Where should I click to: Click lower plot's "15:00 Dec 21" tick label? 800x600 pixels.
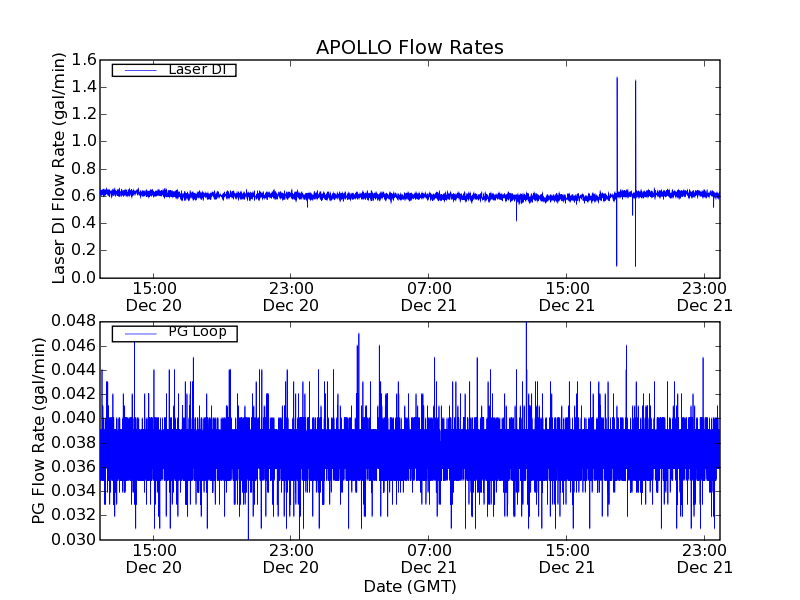tap(566, 558)
